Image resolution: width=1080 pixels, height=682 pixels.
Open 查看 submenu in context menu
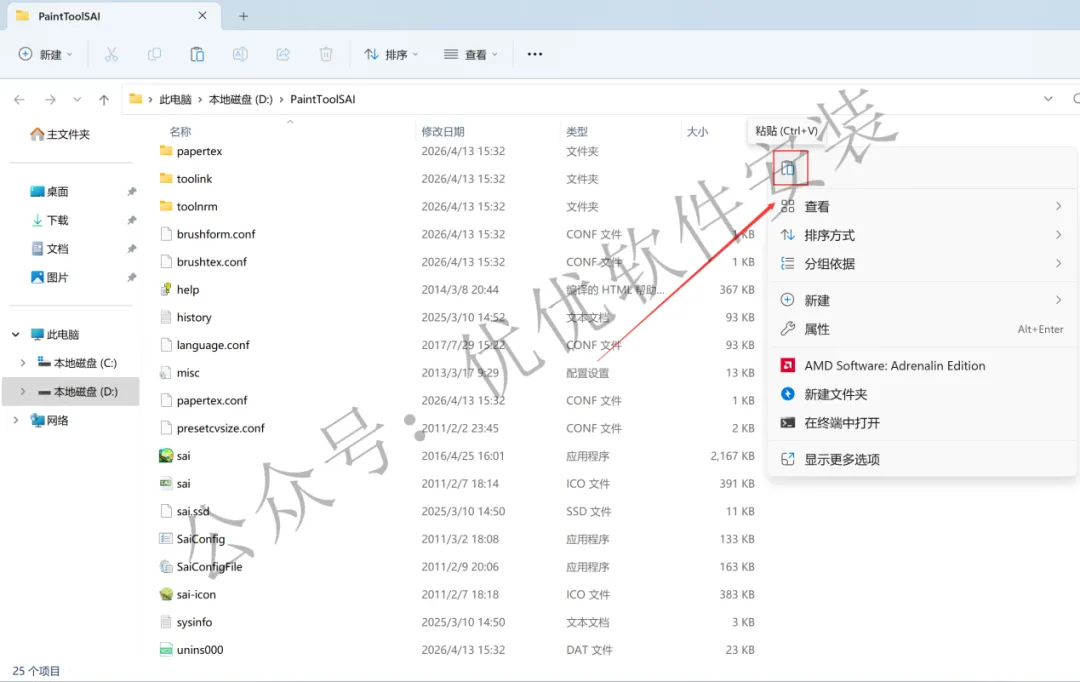(x=922, y=207)
